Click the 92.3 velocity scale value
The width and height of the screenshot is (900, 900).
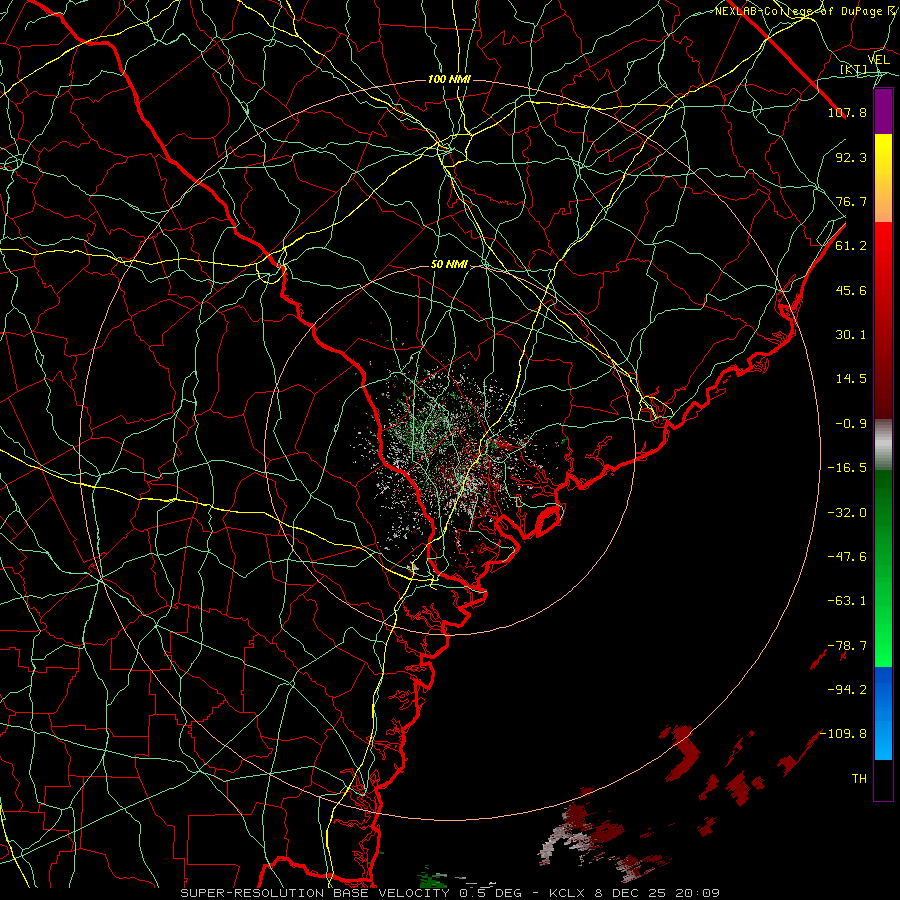pos(851,157)
